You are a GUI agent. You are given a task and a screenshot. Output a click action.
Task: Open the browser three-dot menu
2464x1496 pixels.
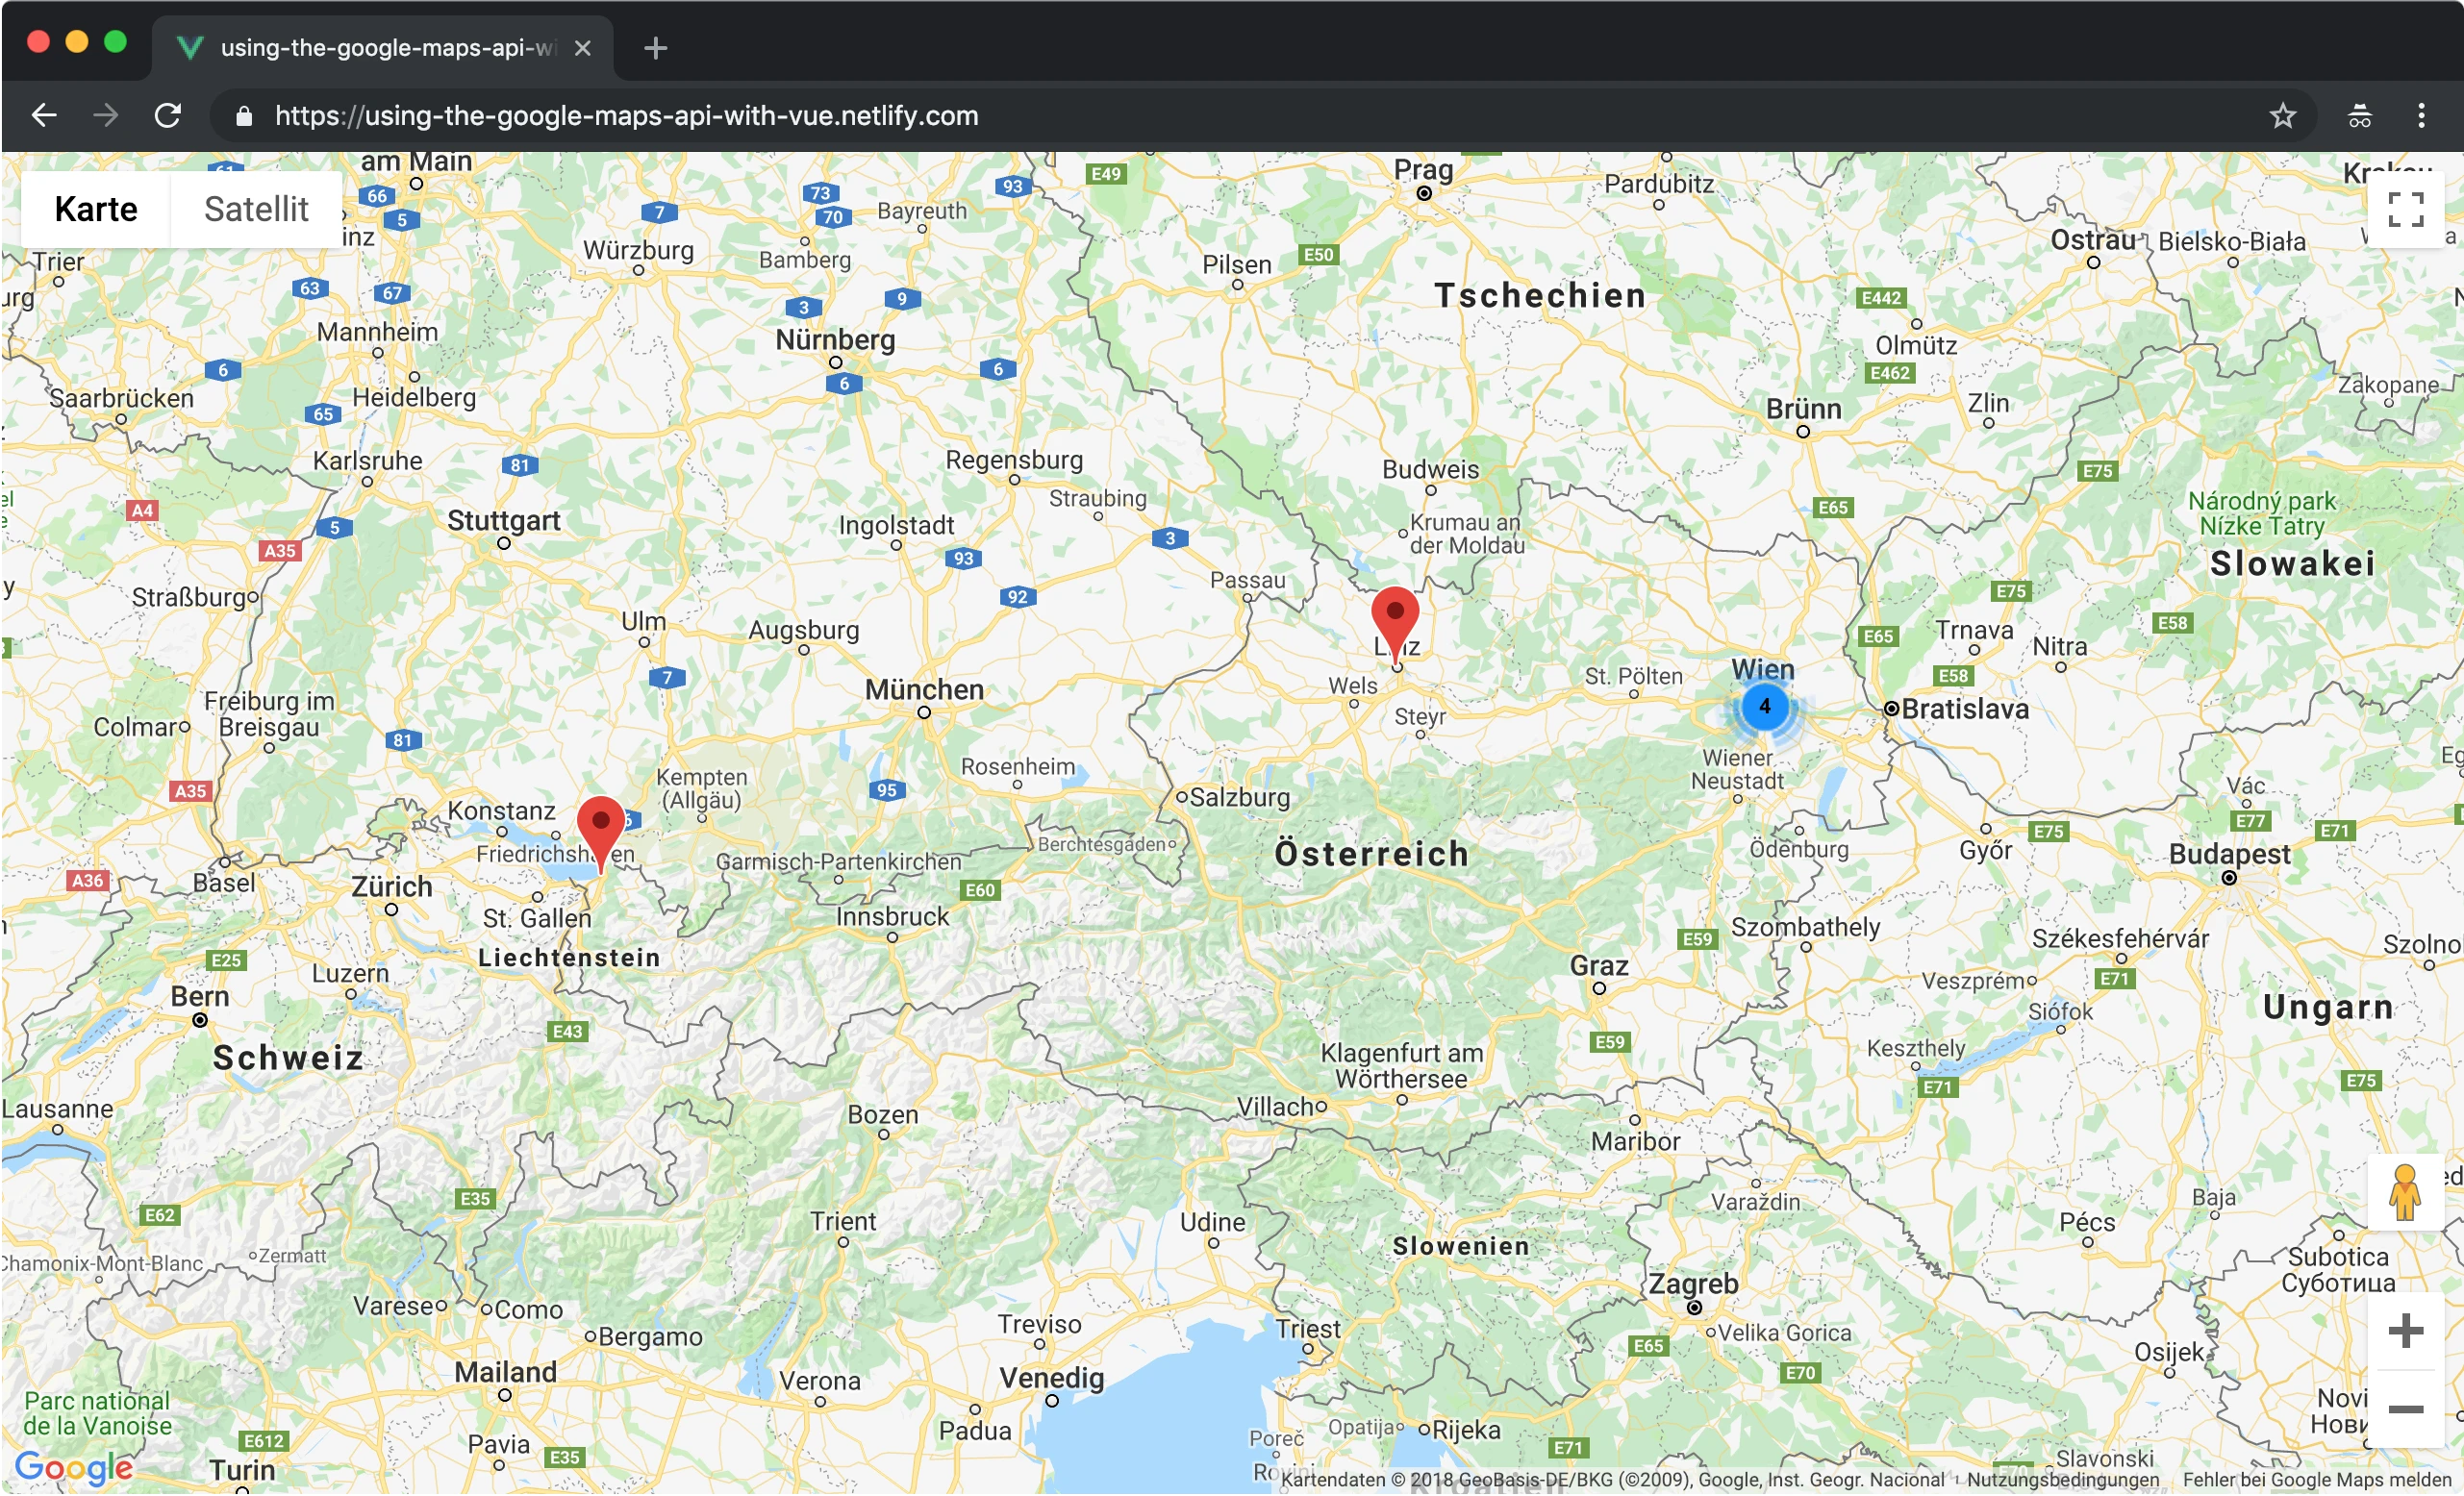2421,116
